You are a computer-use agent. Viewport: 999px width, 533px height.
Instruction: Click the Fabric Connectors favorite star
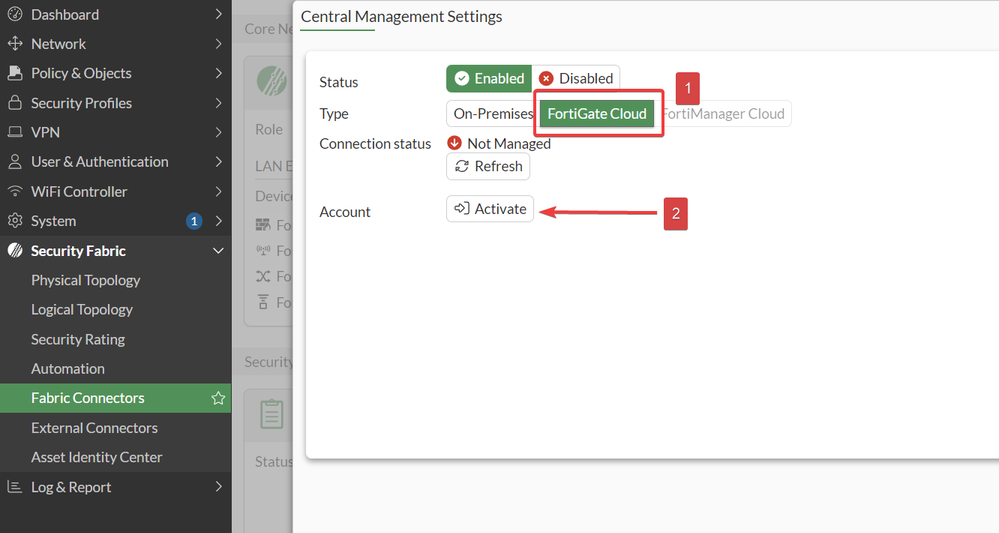218,398
